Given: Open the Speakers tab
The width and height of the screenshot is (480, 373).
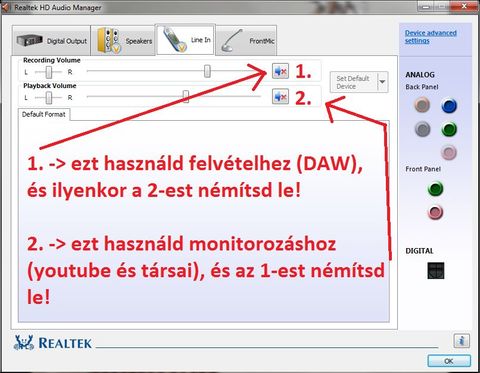Looking at the screenshot, I should pyautogui.click(x=123, y=41).
